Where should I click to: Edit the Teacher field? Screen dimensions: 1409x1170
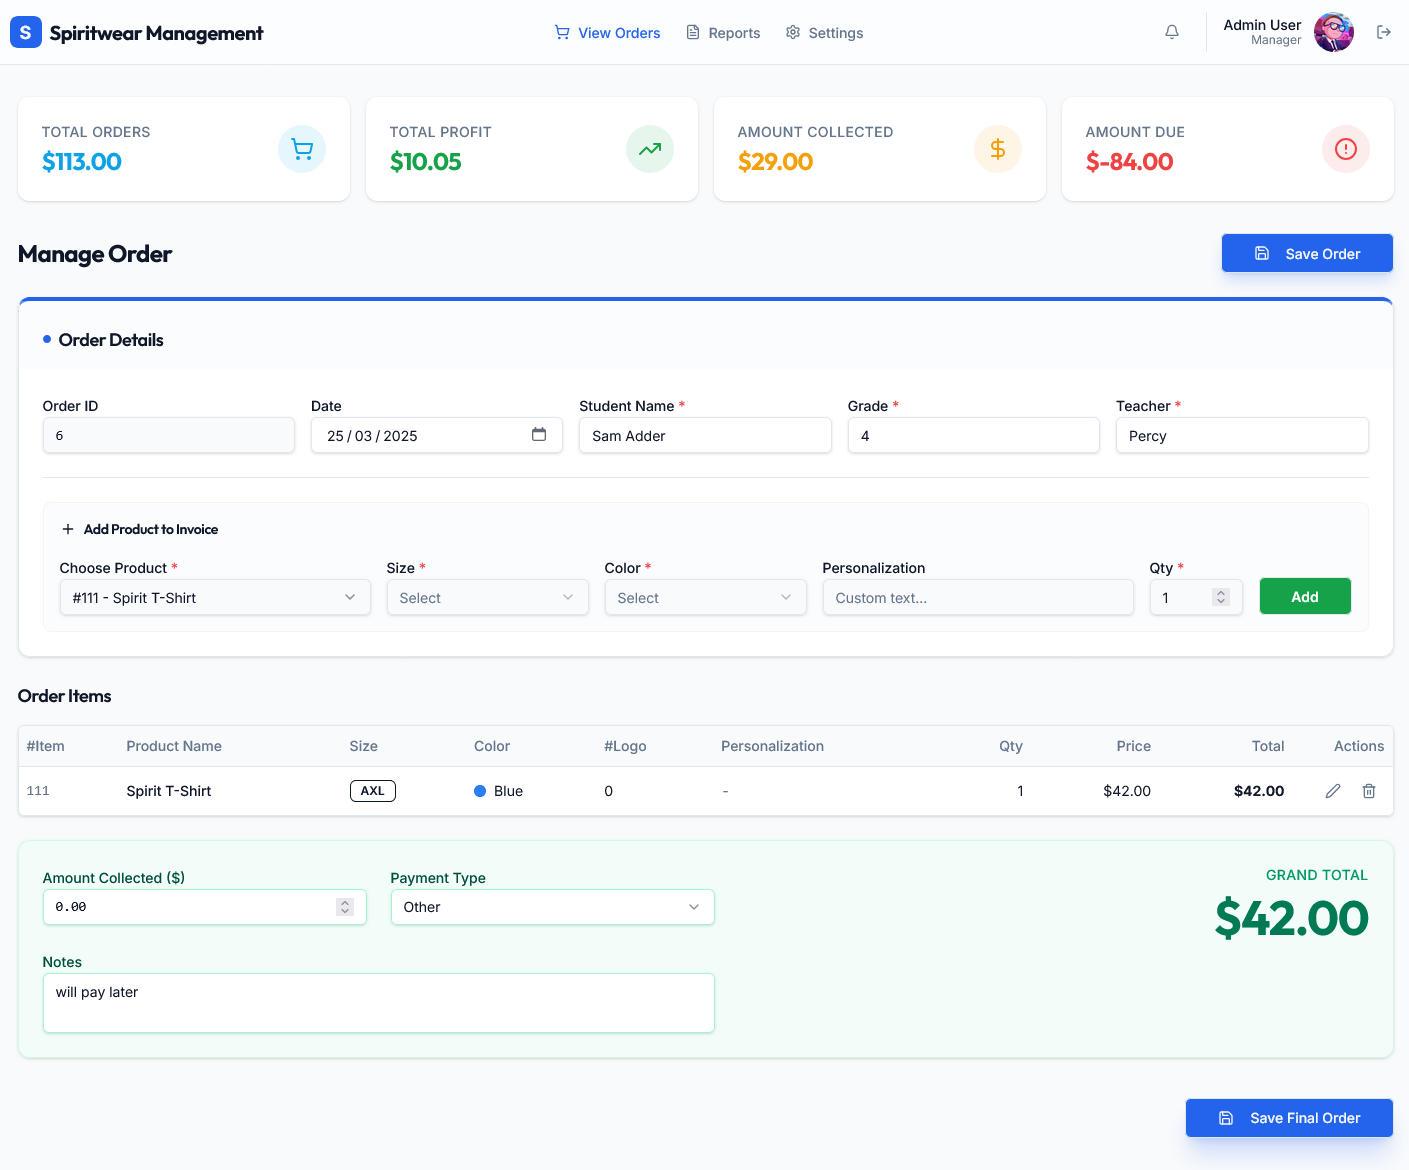click(1242, 435)
